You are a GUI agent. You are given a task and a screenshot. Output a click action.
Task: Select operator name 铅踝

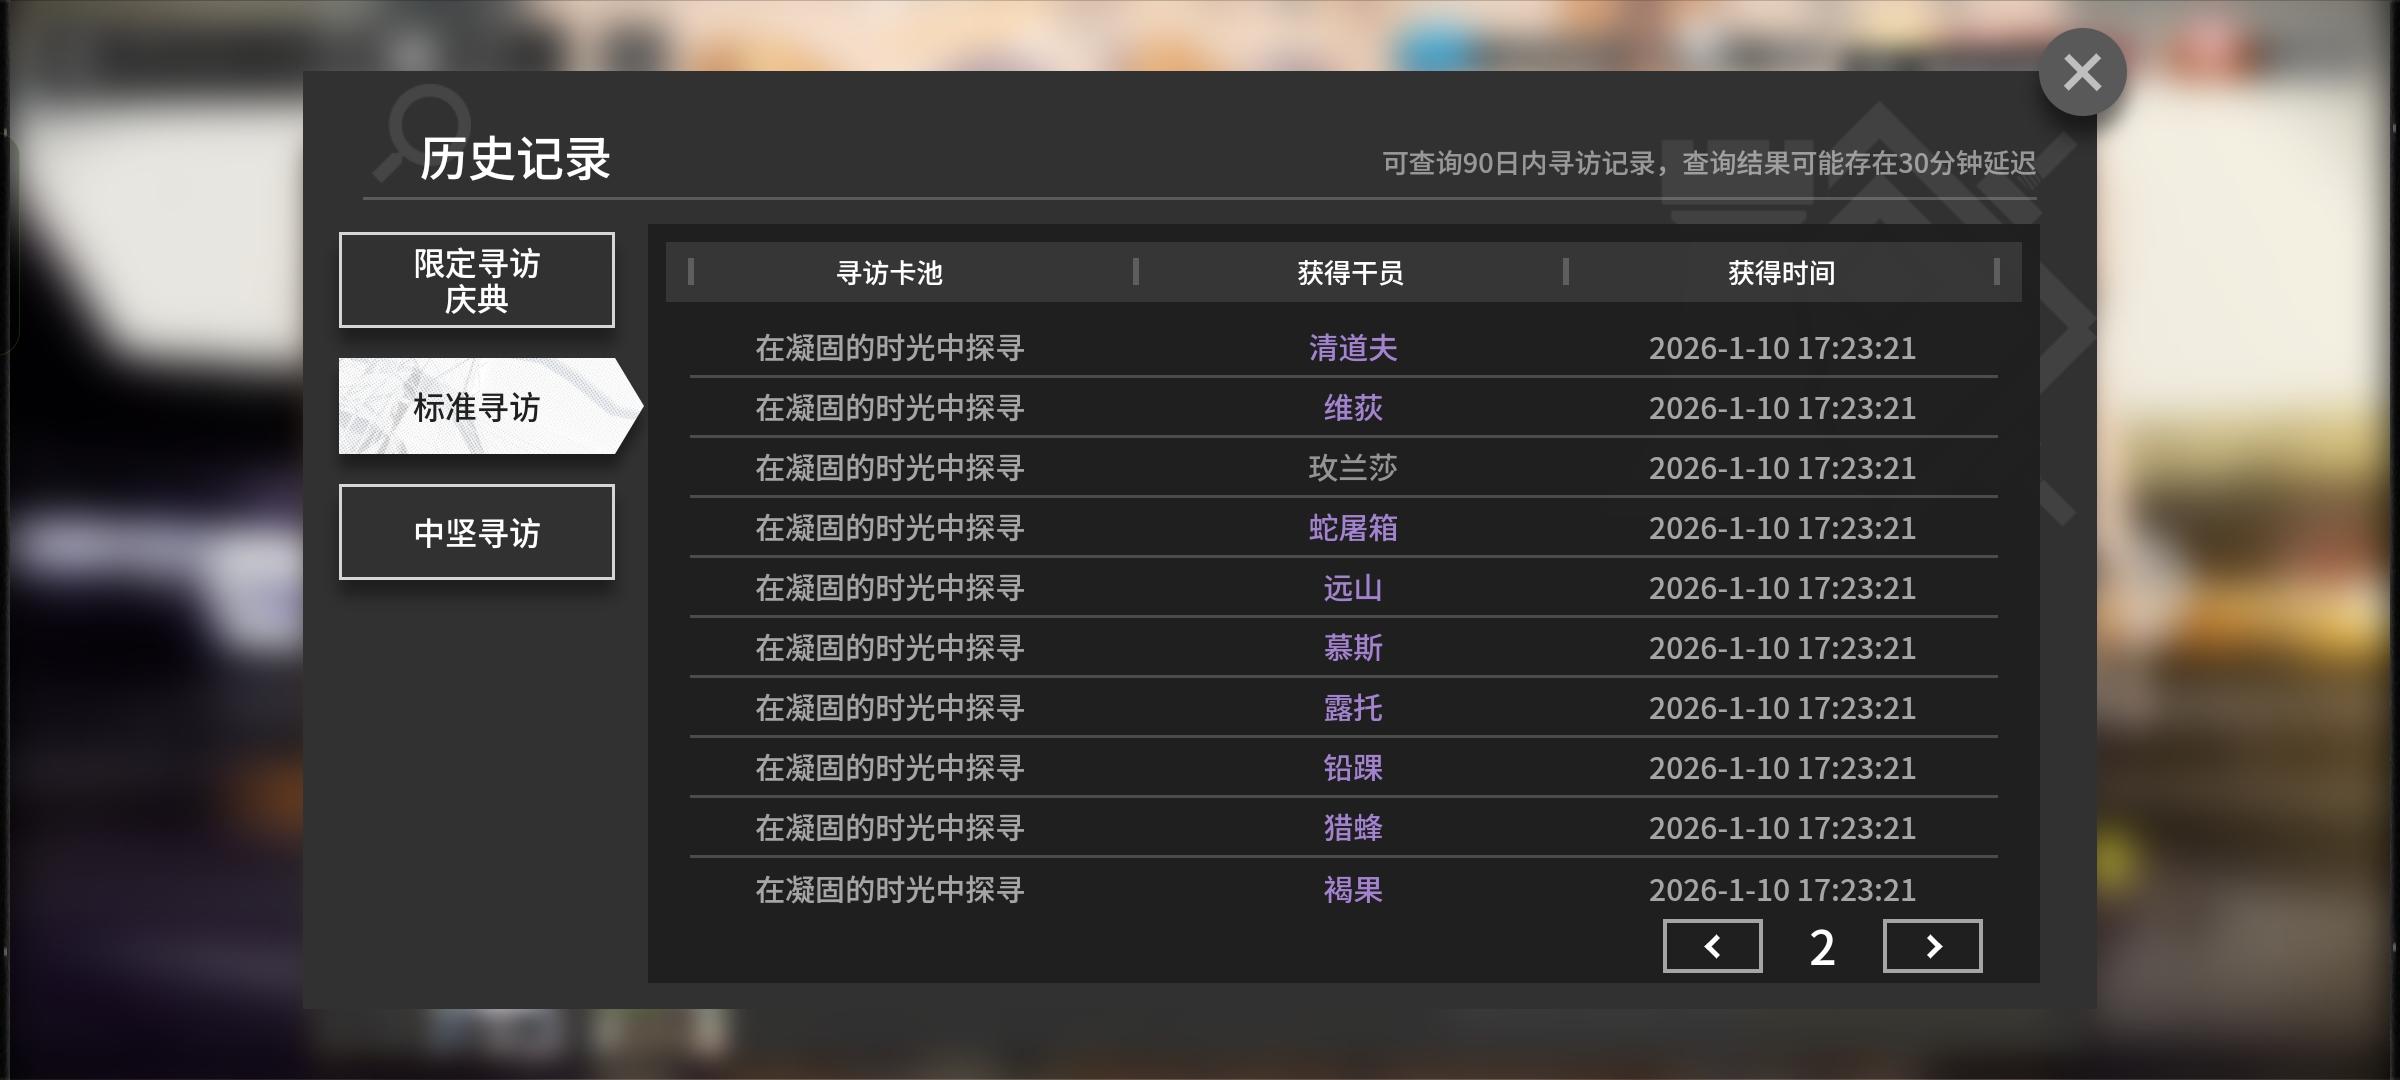tap(1353, 768)
